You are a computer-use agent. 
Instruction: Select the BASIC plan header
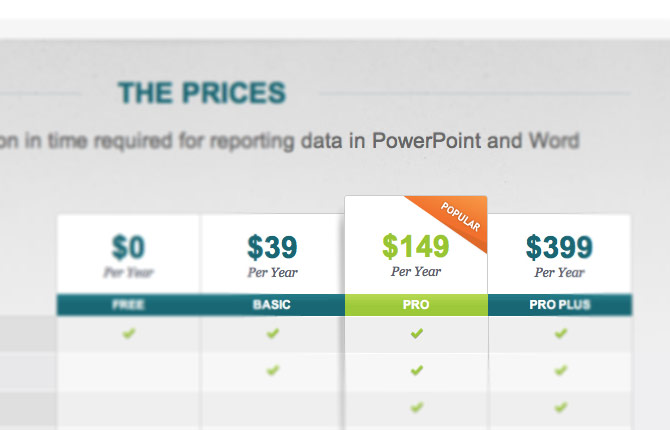point(273,305)
